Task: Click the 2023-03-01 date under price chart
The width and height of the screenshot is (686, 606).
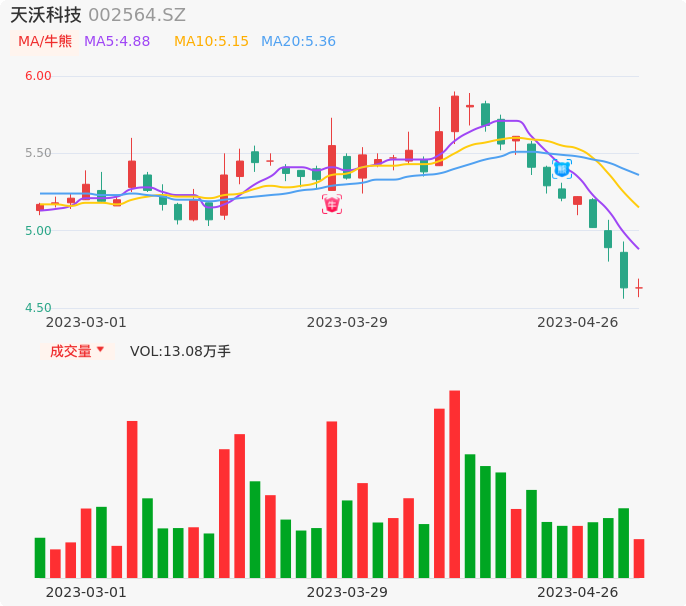Action: coord(86,322)
